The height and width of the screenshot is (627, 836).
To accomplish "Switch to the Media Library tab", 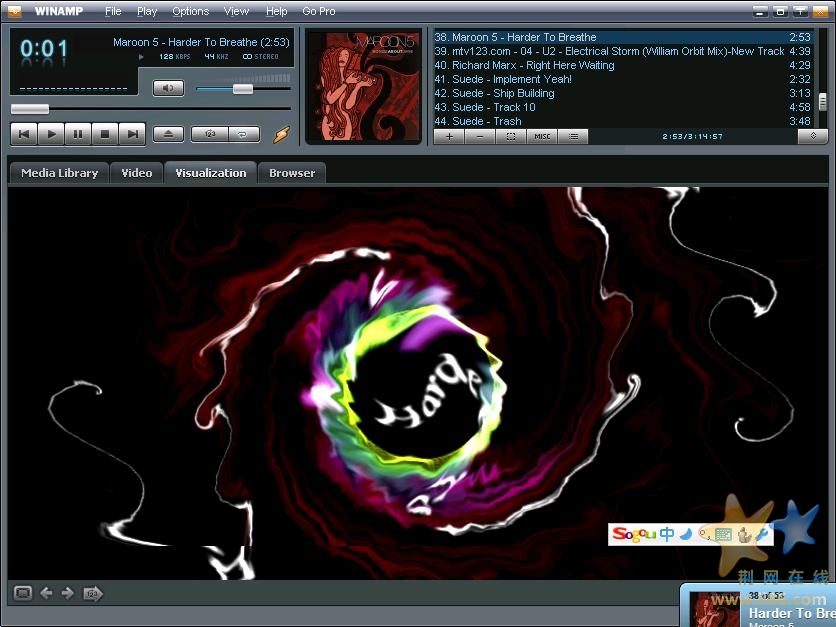I will tap(59, 173).
